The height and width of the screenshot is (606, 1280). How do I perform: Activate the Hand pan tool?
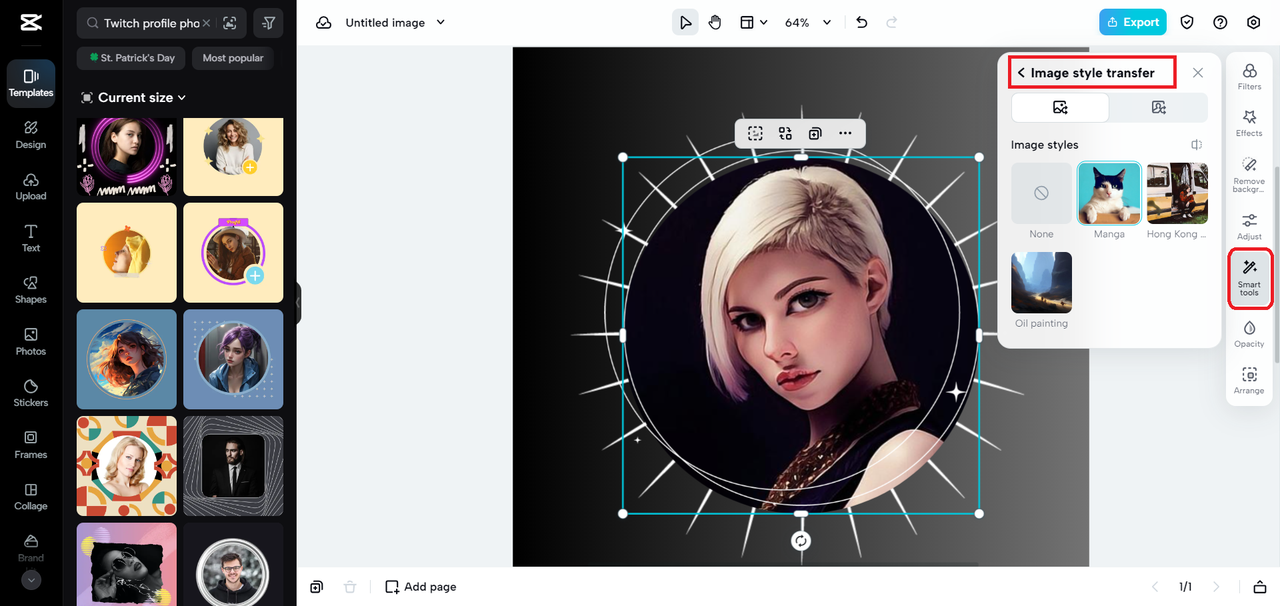coord(715,22)
